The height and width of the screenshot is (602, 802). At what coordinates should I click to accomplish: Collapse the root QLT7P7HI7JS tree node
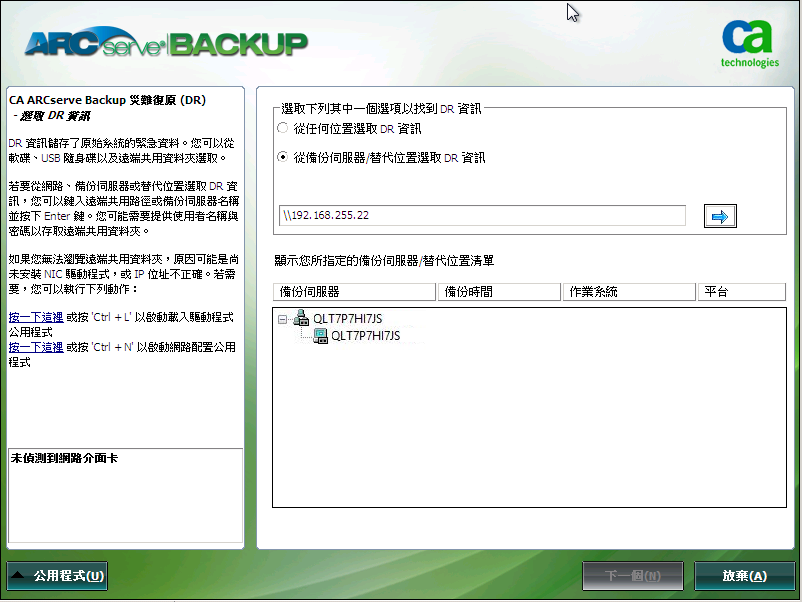282,319
